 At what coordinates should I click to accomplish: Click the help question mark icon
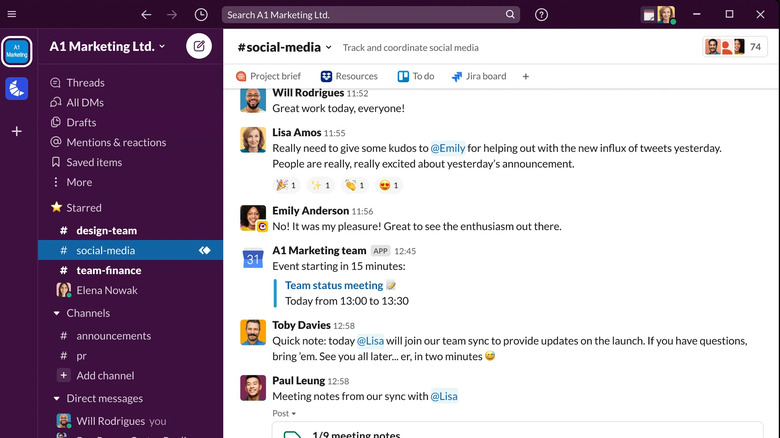tap(541, 15)
